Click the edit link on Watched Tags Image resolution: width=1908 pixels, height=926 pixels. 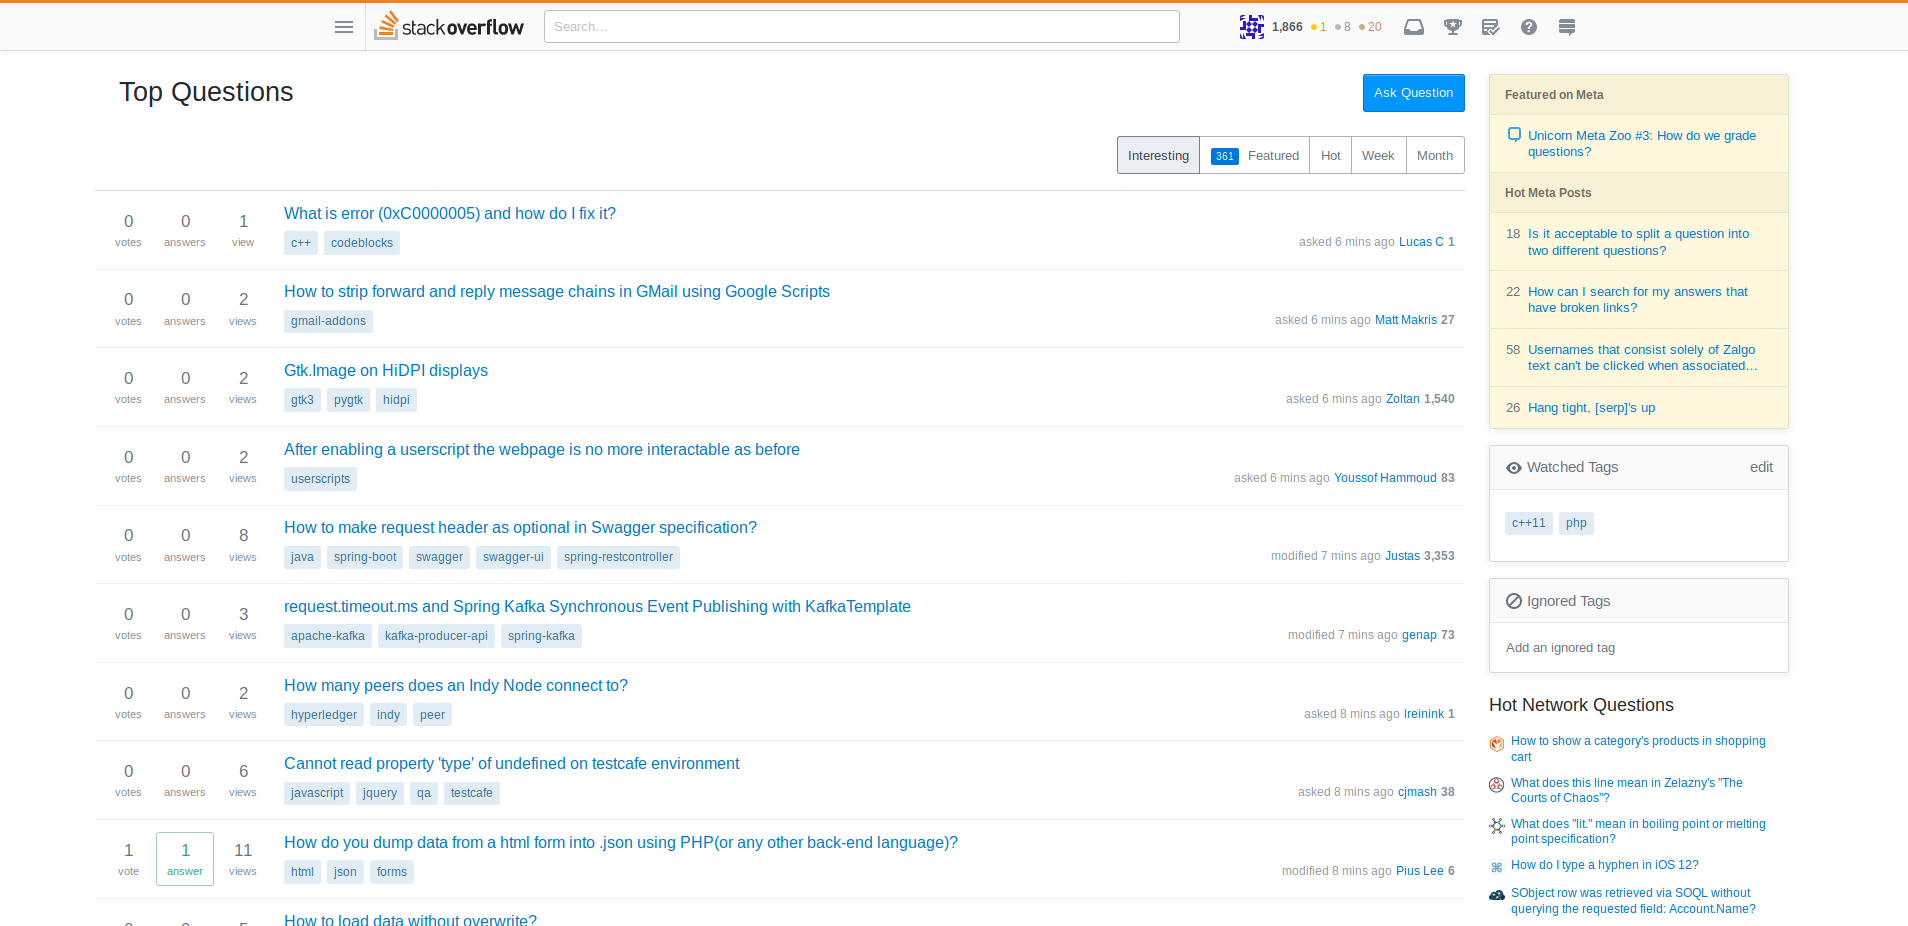coord(1761,467)
